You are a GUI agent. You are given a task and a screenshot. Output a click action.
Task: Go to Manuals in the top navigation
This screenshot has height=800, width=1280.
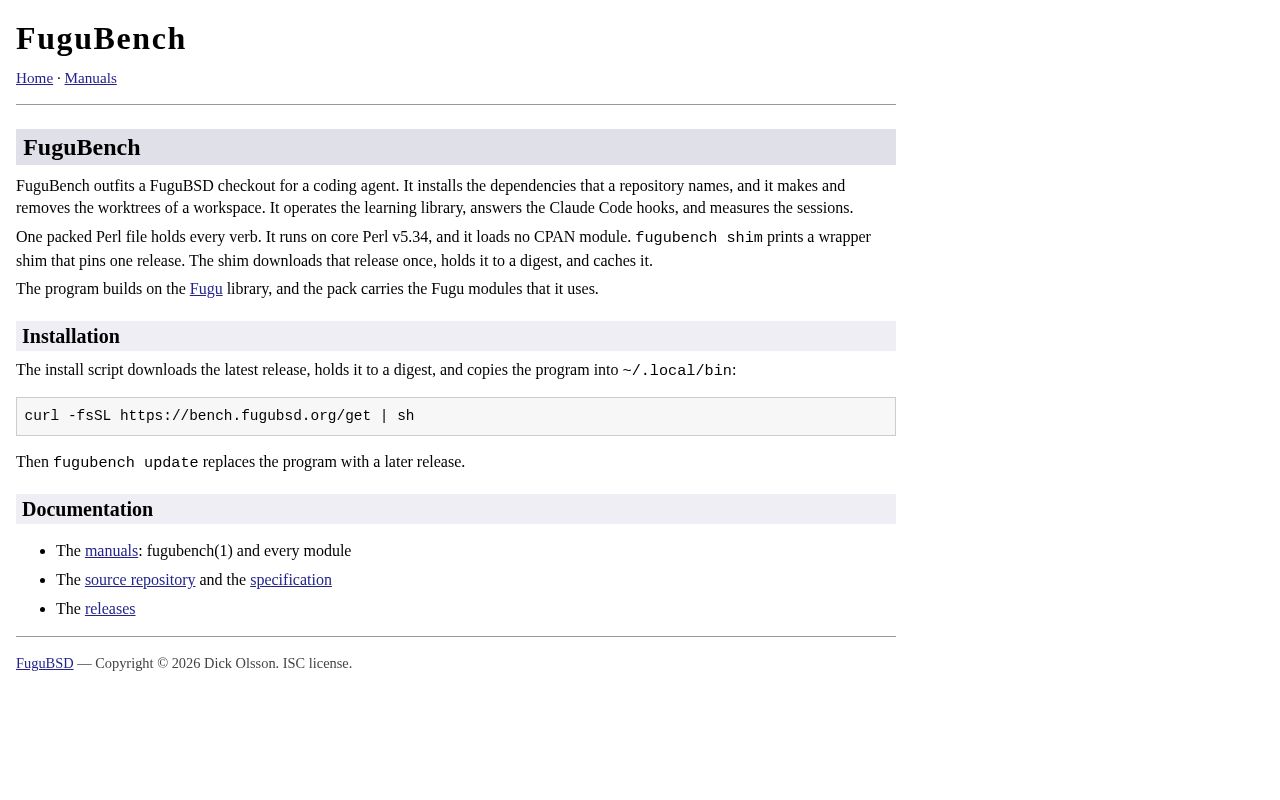pos(90,78)
